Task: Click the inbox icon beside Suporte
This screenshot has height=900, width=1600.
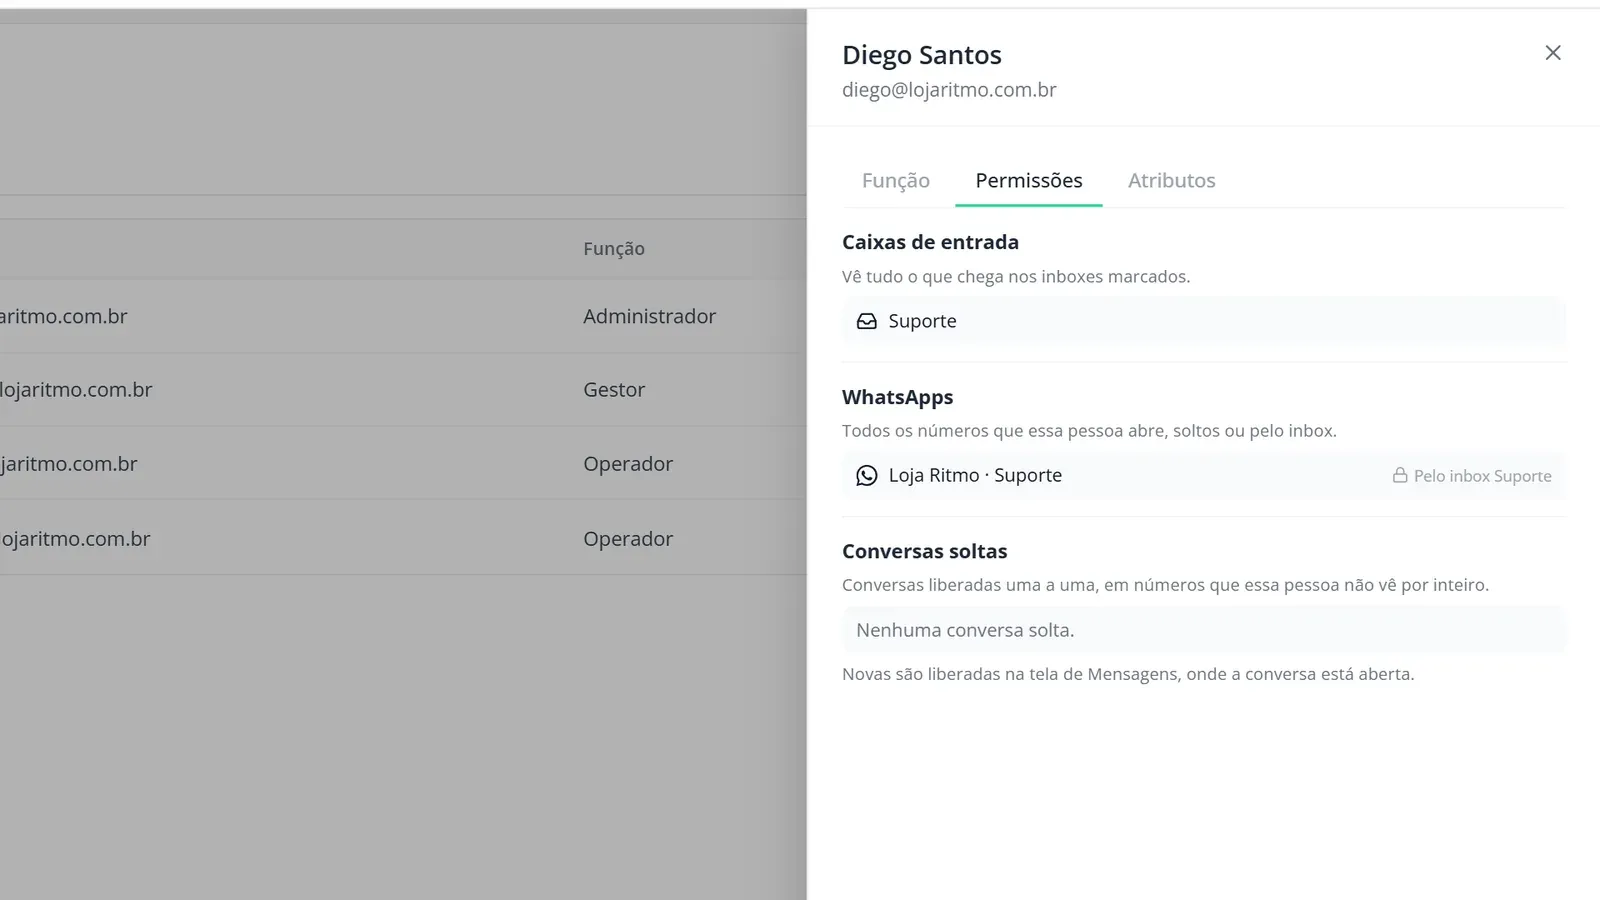Action: click(x=867, y=321)
